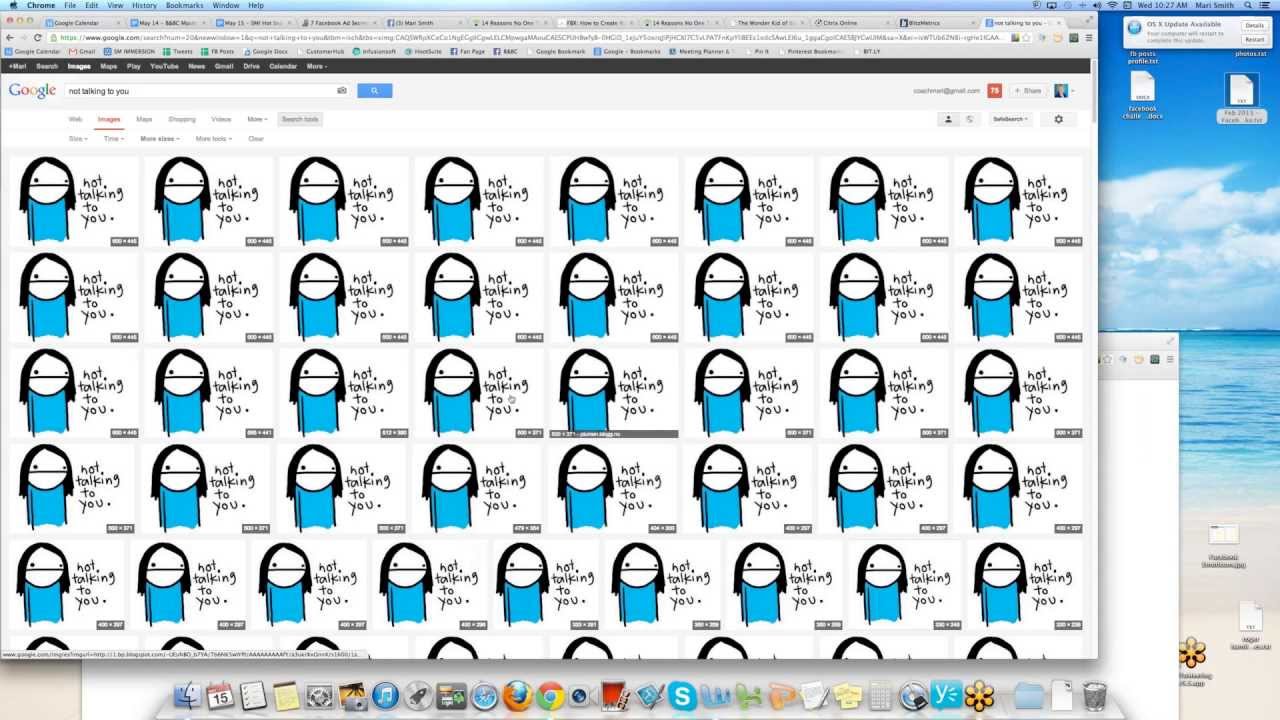
Task: Click Wi-Fi status icon in menu bar
Action: tap(1110, 5)
